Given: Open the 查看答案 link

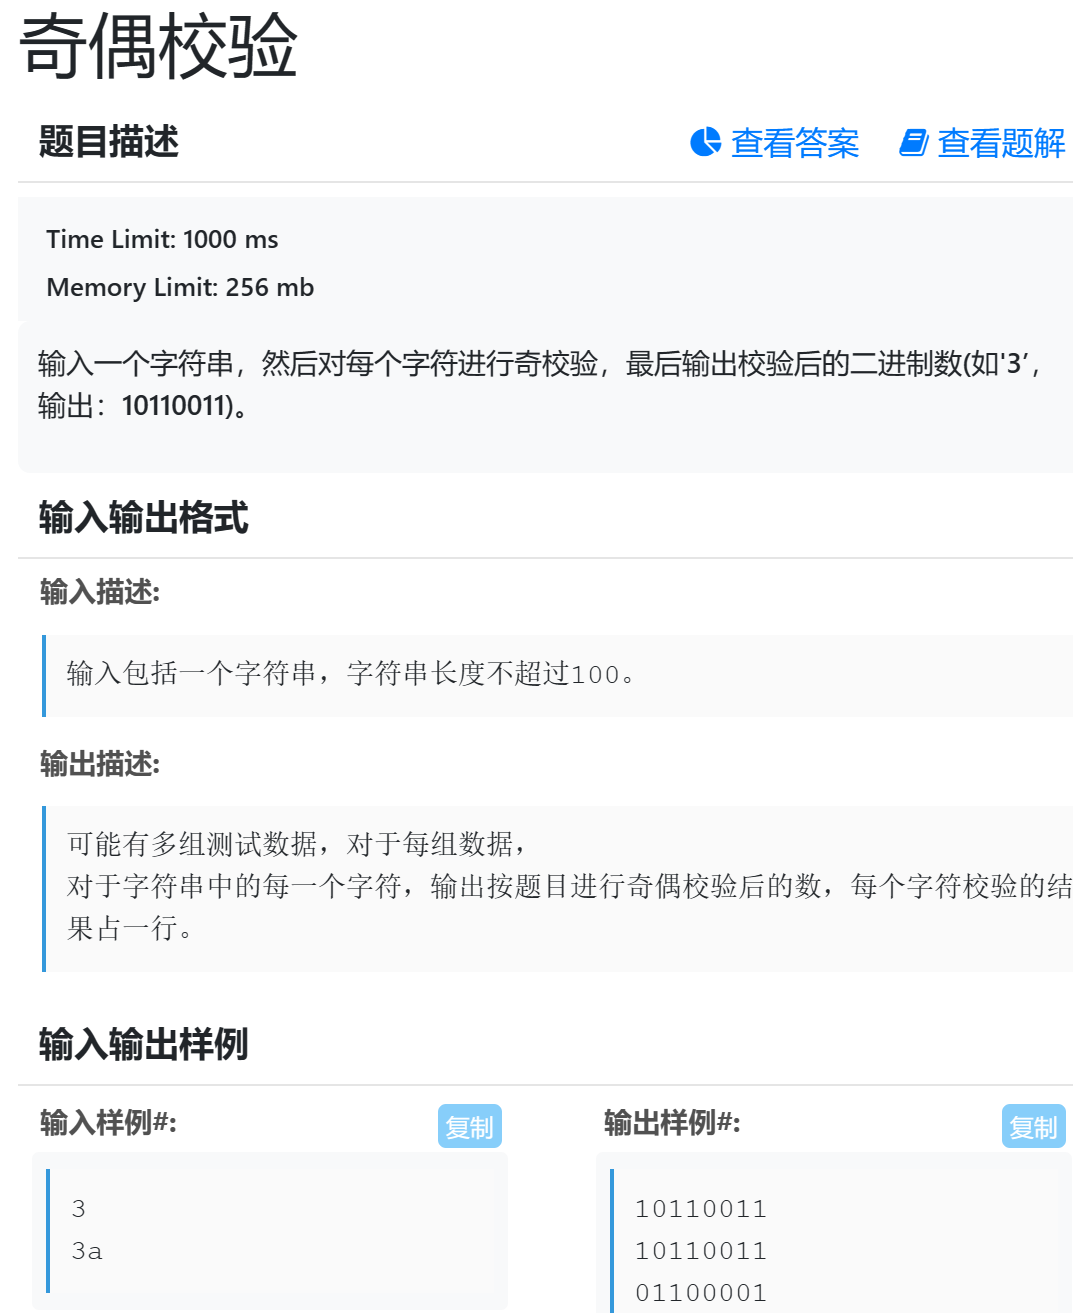Looking at the screenshot, I should [x=794, y=143].
